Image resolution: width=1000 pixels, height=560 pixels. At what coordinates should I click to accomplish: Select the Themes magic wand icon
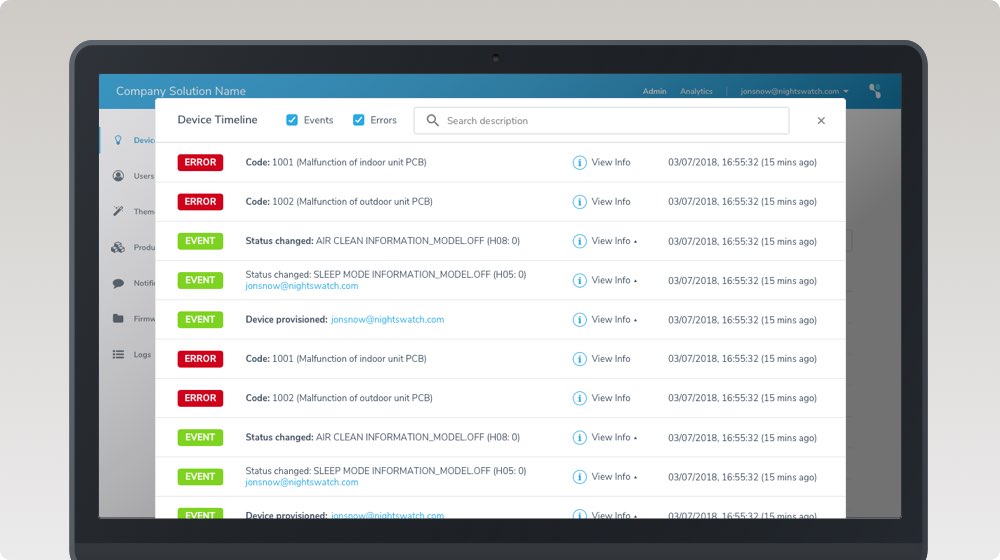pos(118,211)
